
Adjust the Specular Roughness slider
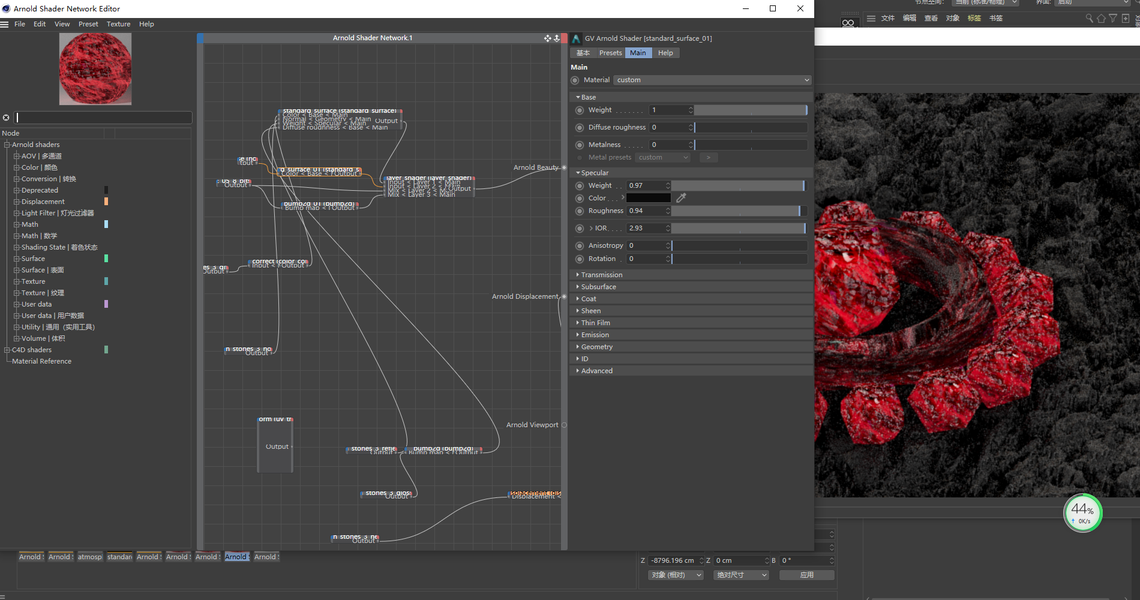click(x=739, y=211)
